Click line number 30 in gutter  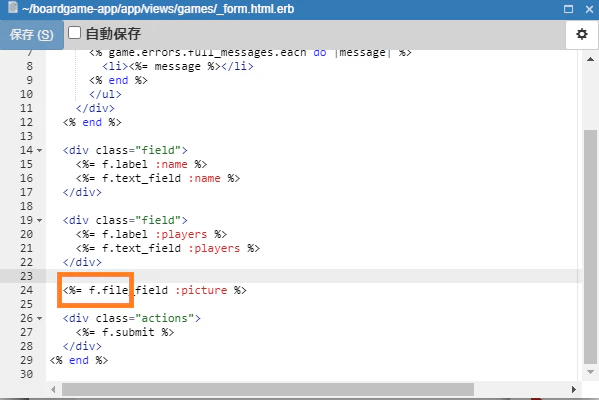tap(26, 374)
